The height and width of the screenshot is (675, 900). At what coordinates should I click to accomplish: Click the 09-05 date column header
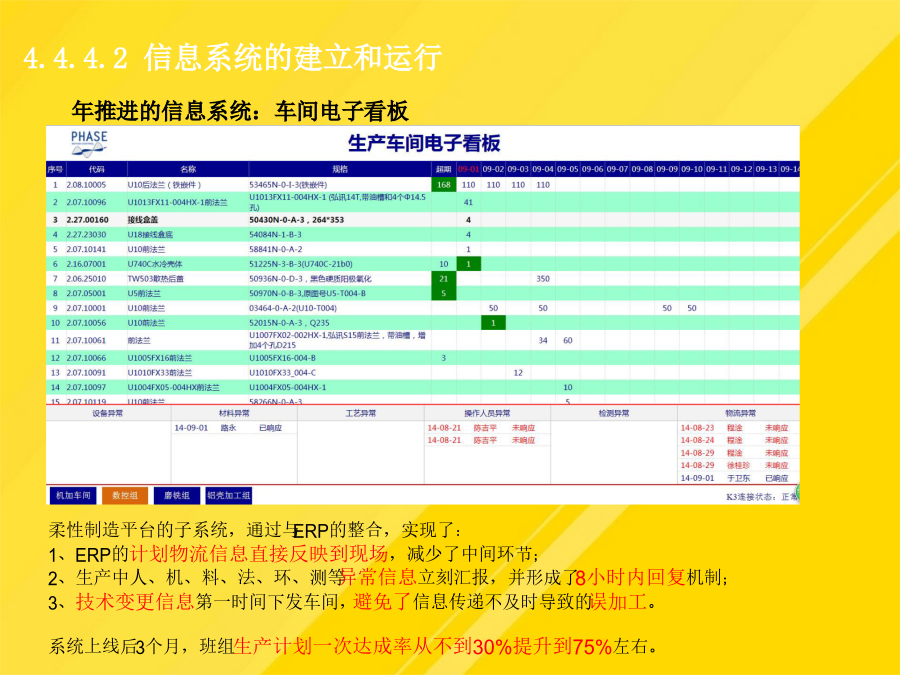coord(568,169)
